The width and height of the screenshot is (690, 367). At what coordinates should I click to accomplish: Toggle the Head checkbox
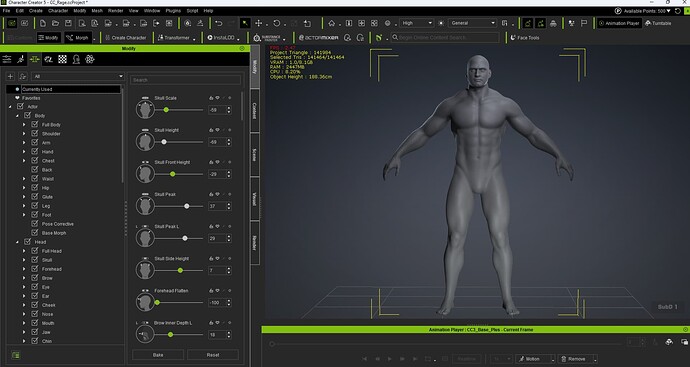click(x=27, y=242)
